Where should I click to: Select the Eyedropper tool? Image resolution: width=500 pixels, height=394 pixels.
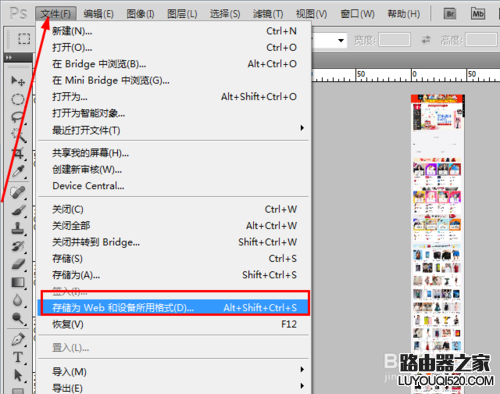click(18, 171)
